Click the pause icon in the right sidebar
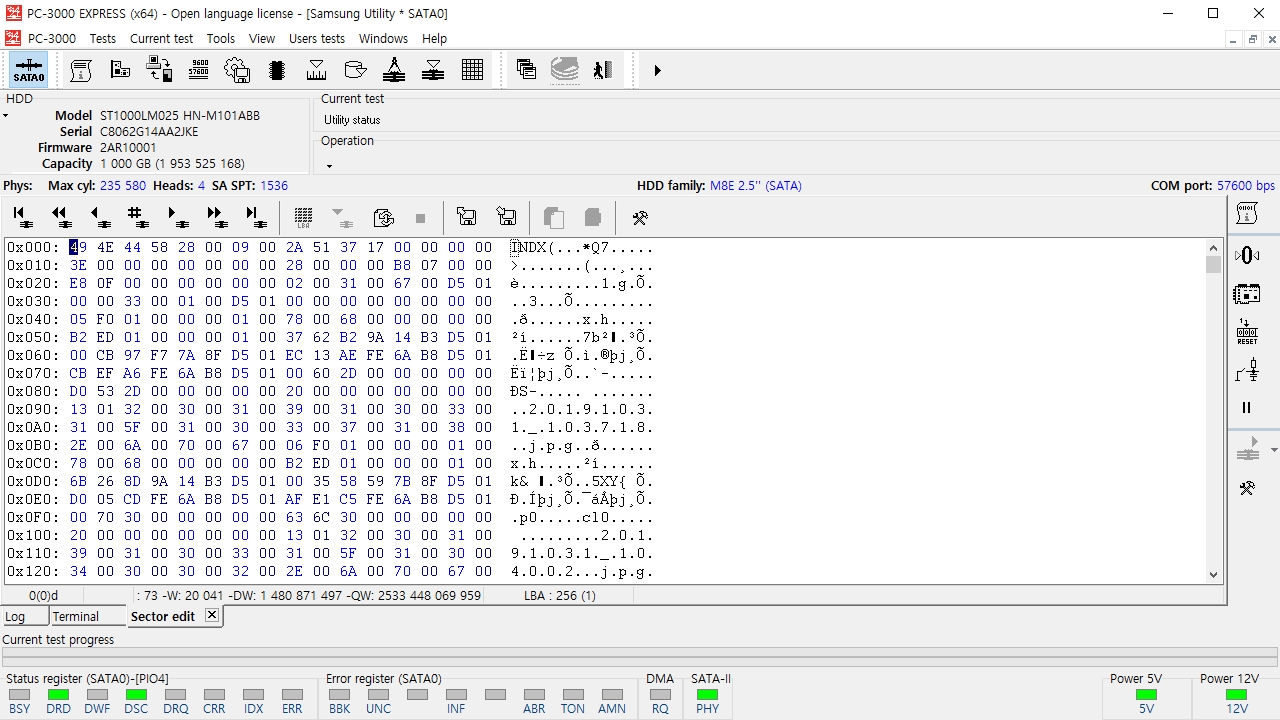 coord(1247,408)
